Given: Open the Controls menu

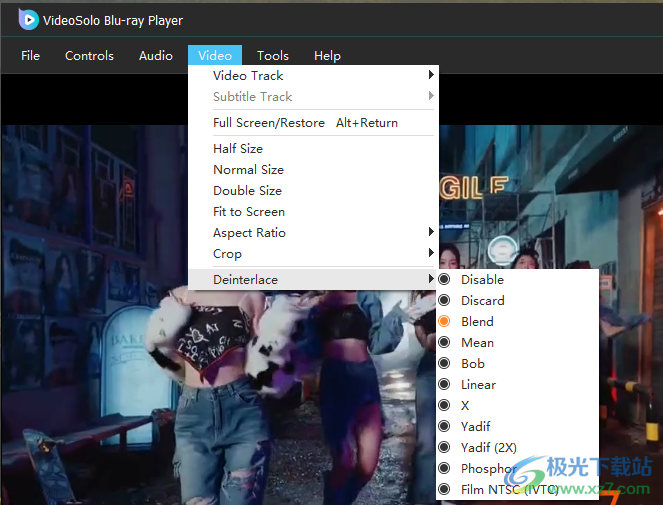Looking at the screenshot, I should [89, 55].
